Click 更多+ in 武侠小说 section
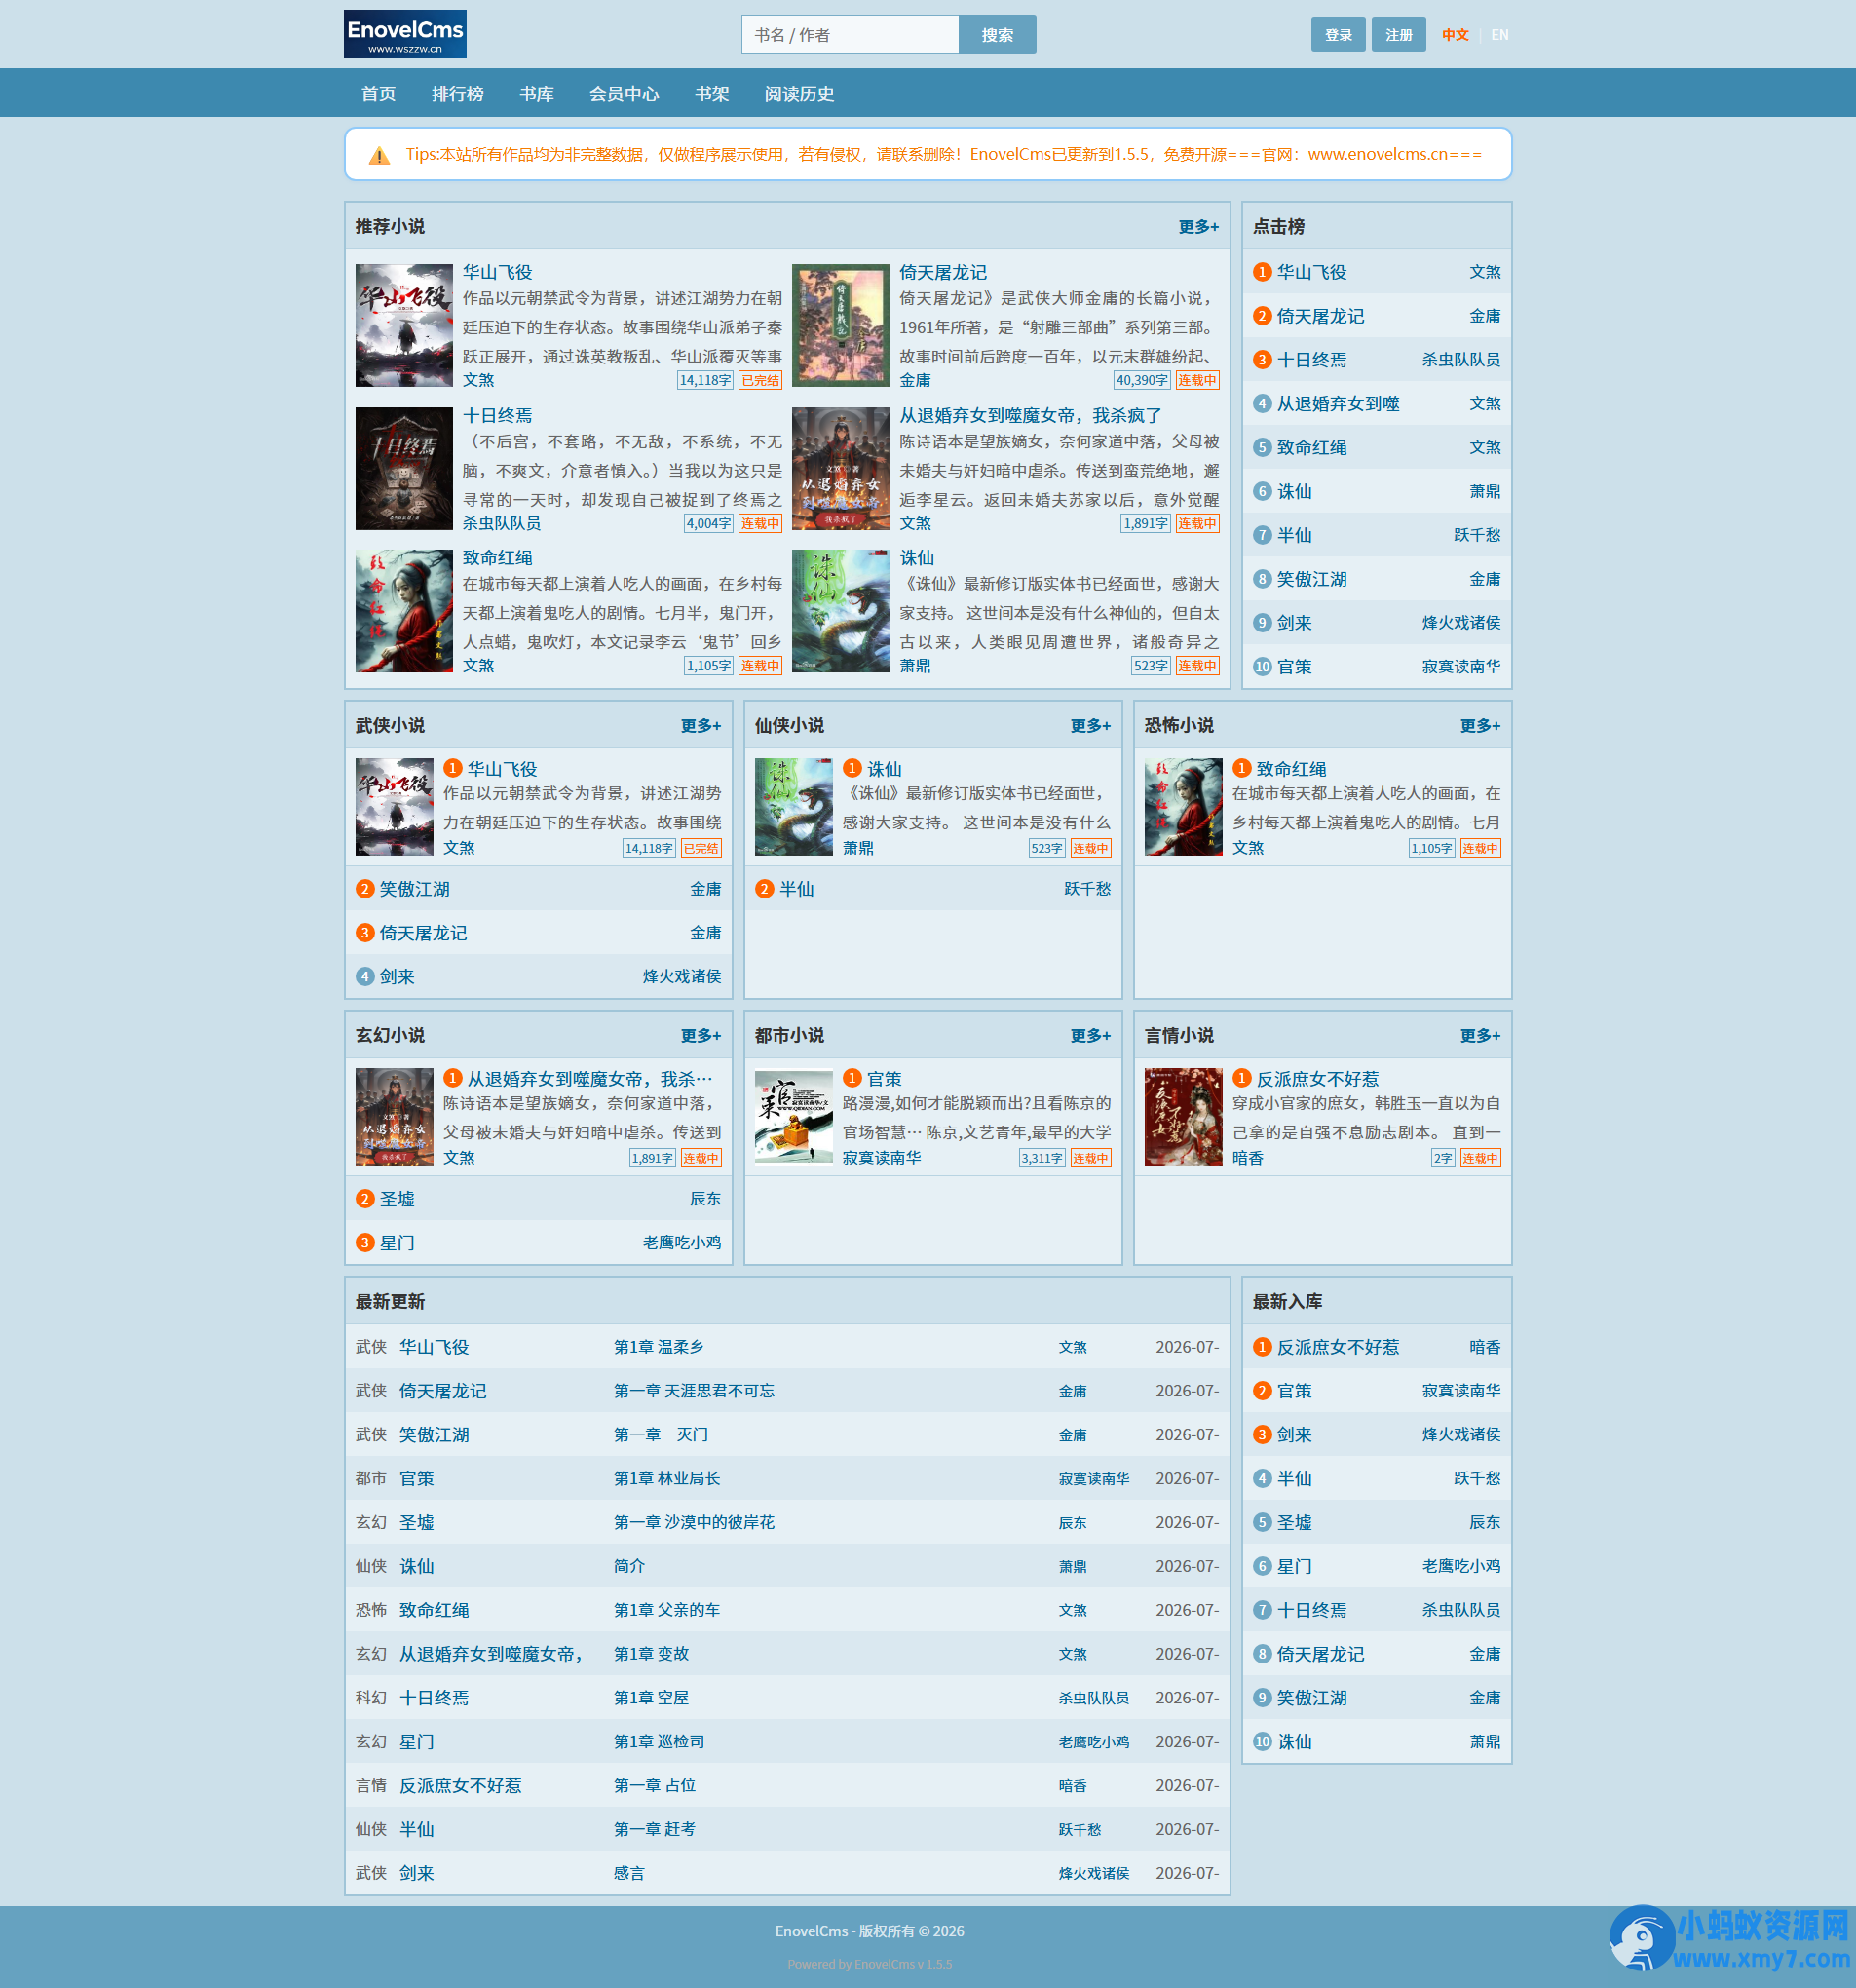1856x1988 pixels. [x=701, y=726]
